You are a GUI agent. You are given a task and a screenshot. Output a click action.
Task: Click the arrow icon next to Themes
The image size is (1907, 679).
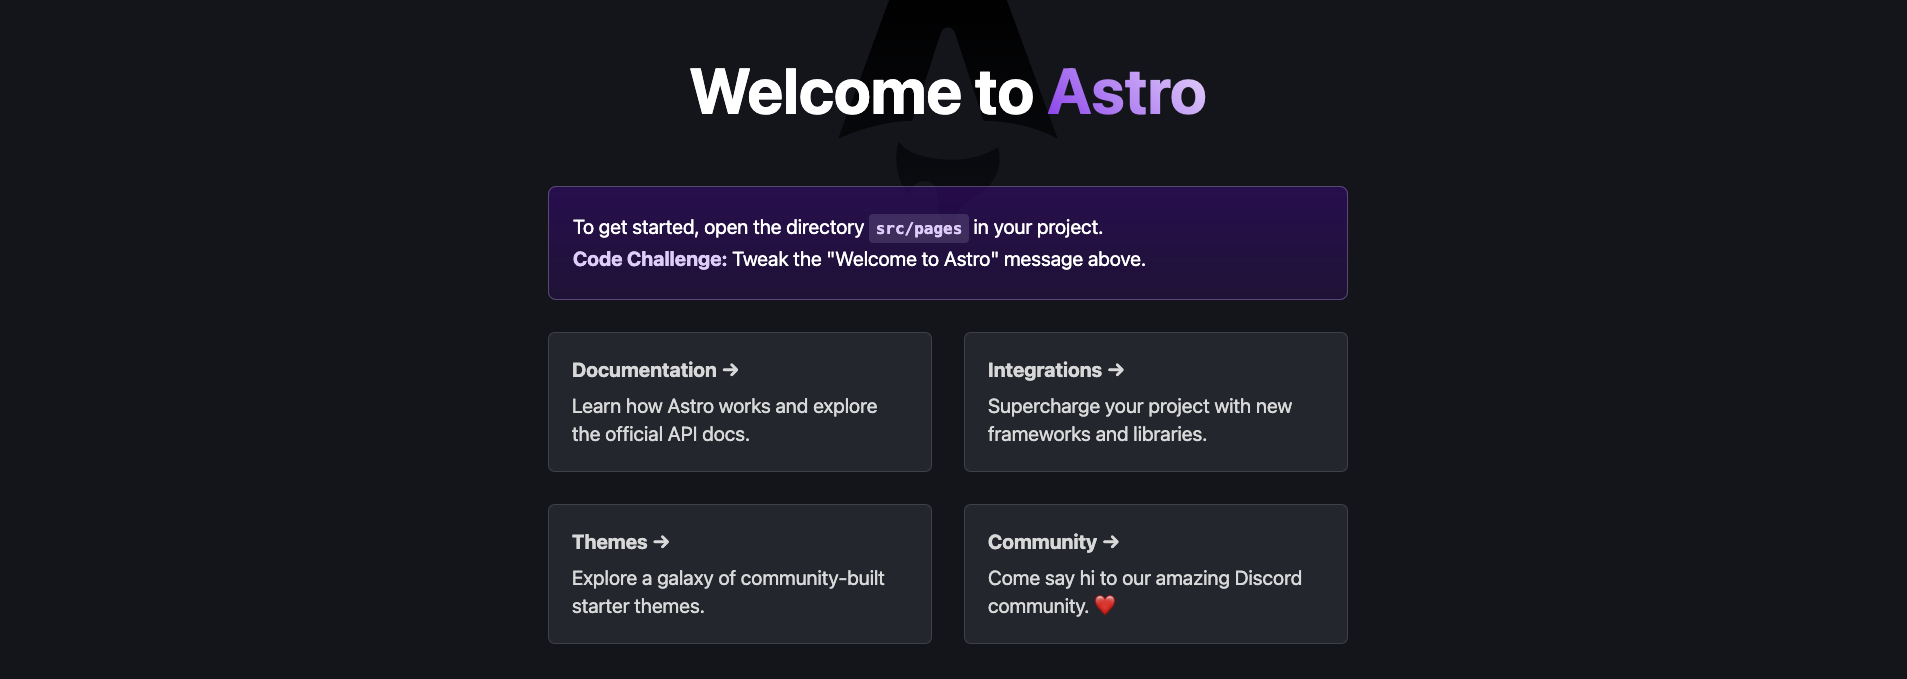coord(661,541)
